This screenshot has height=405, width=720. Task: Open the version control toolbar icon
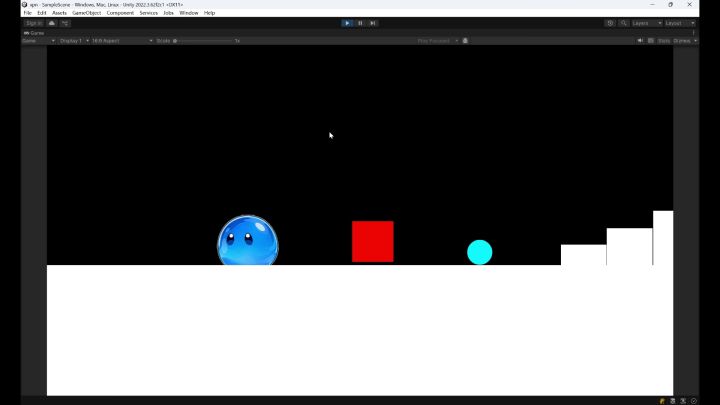click(65, 23)
